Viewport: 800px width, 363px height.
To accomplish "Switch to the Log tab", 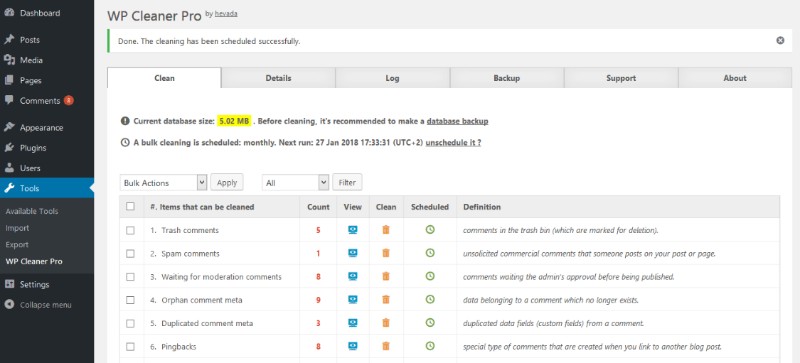I will pos(392,78).
